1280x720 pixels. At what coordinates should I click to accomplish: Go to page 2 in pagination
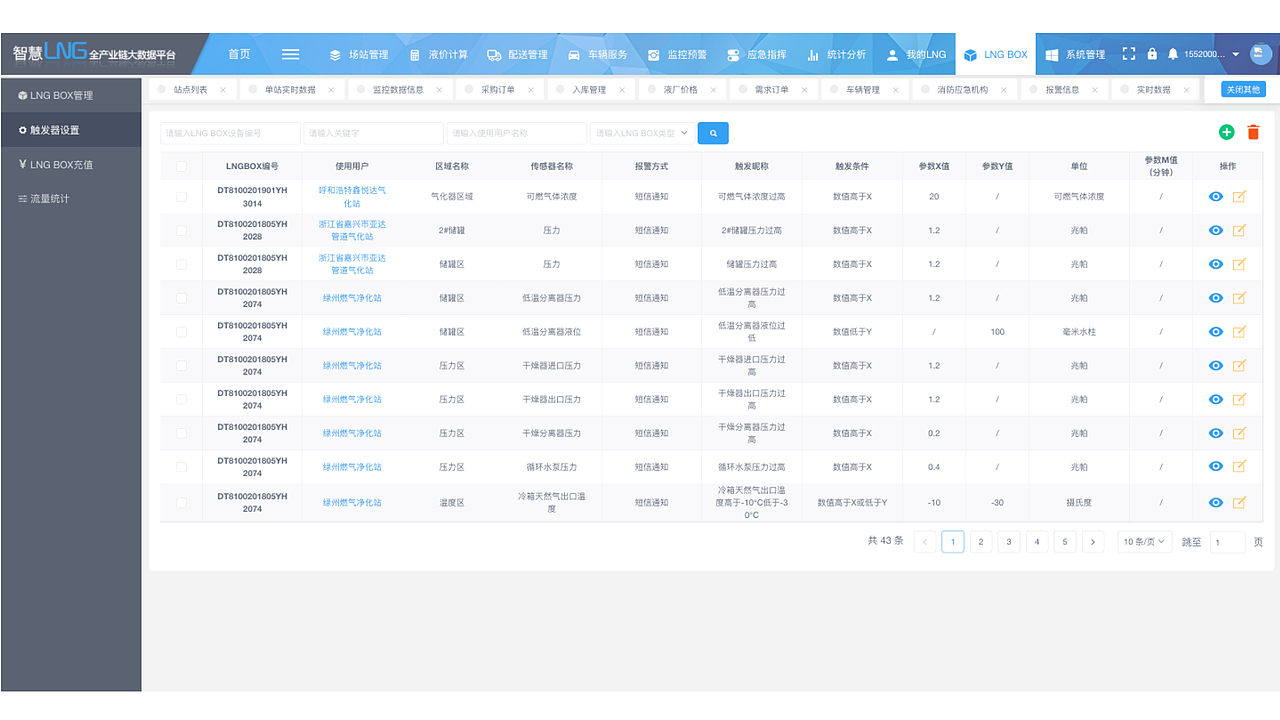pyautogui.click(x=981, y=542)
